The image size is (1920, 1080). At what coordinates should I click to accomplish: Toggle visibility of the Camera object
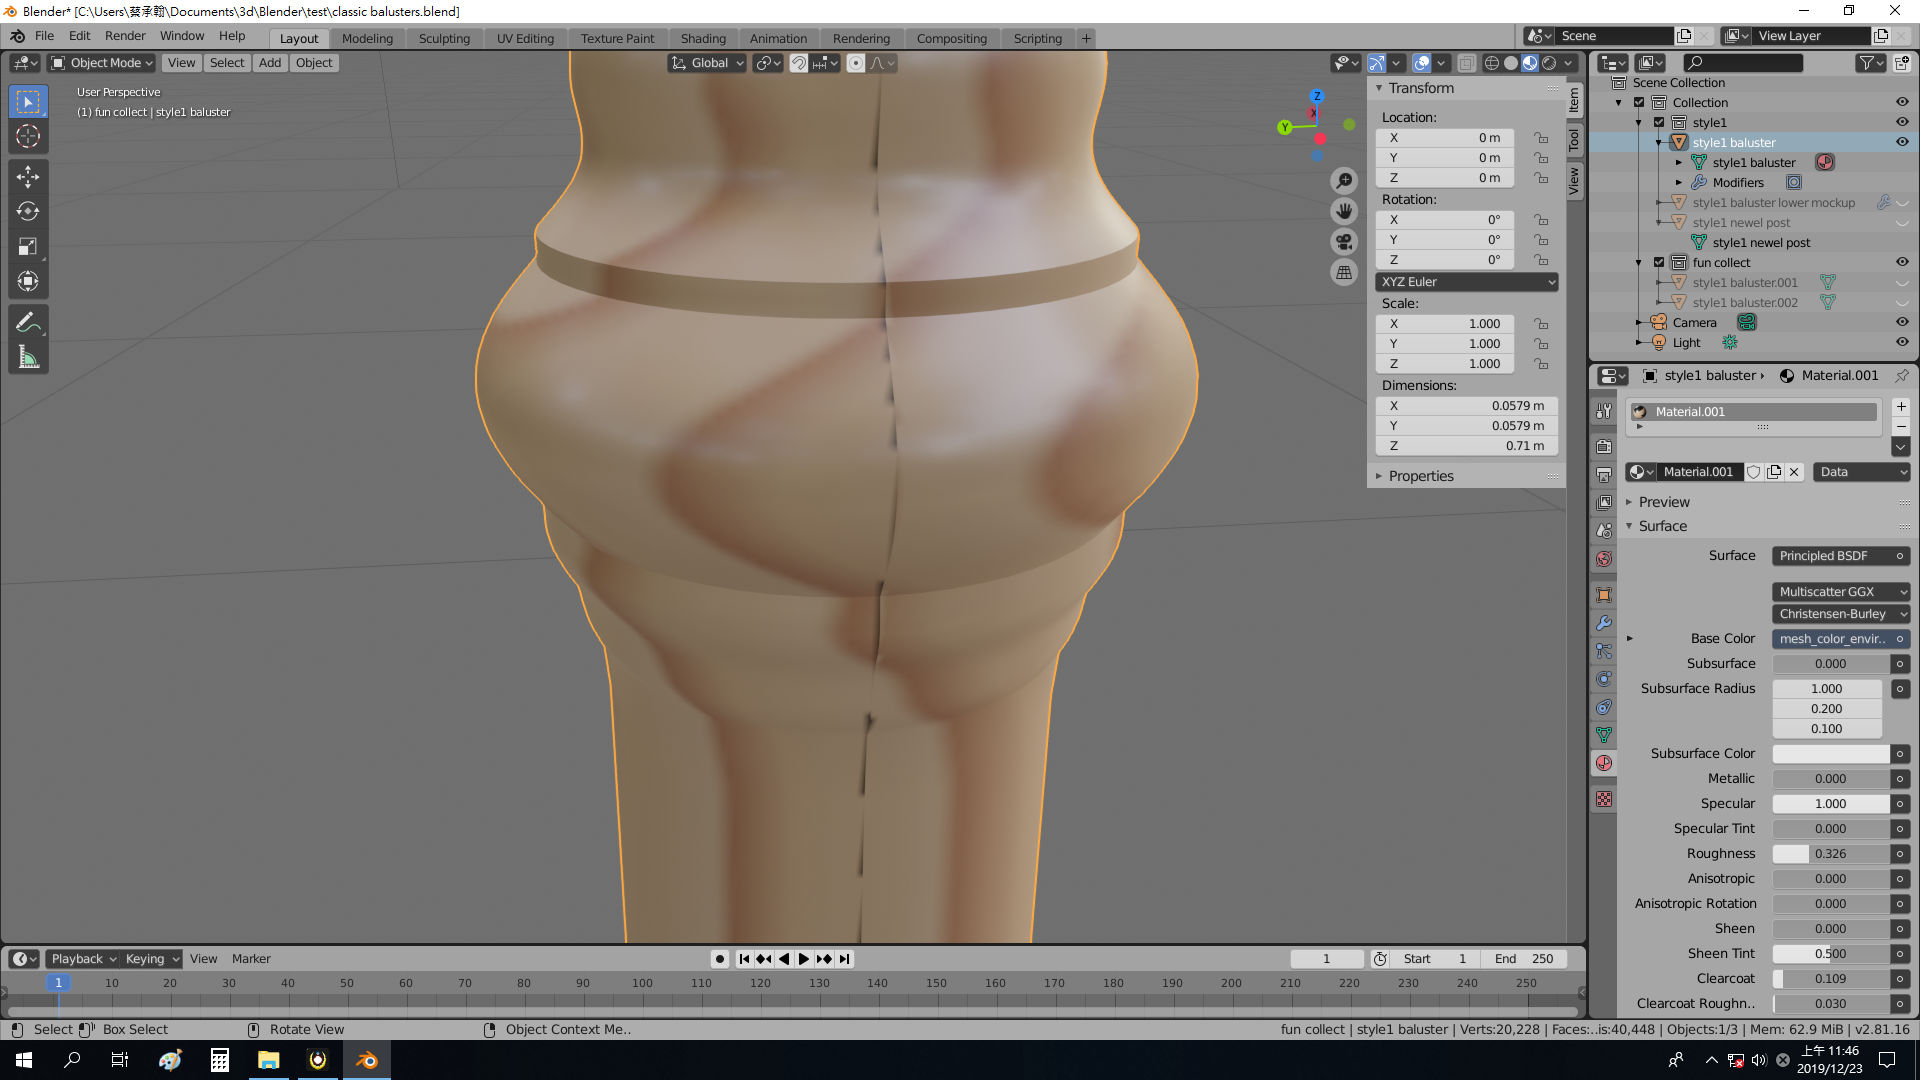pos(1902,322)
